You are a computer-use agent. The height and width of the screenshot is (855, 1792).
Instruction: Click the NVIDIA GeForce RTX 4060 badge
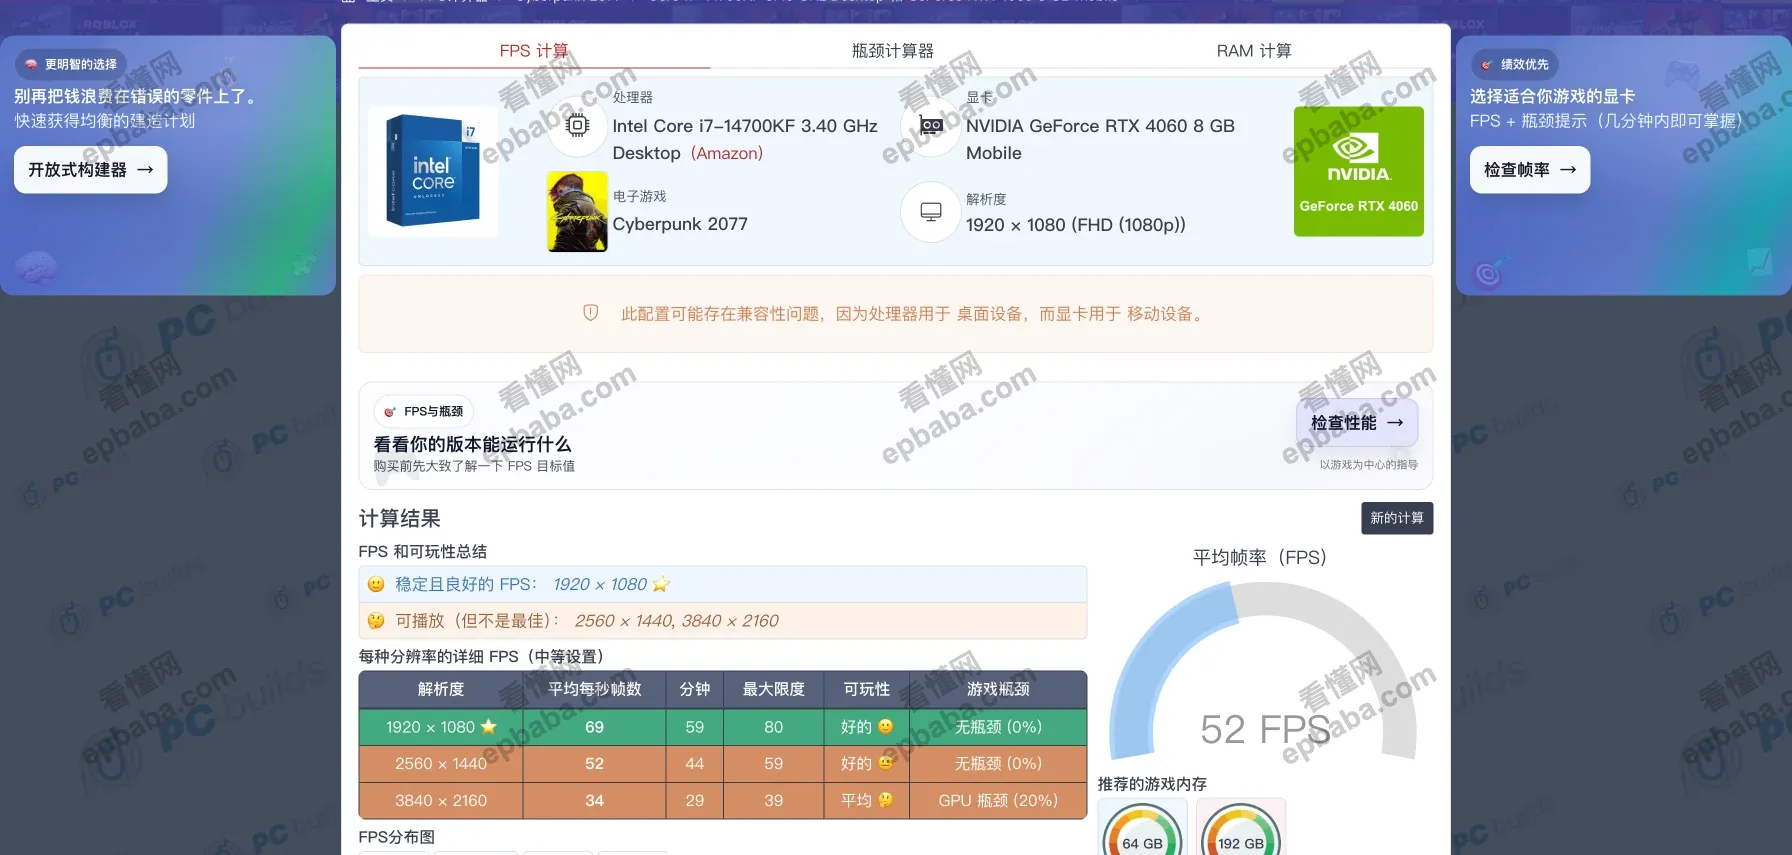tap(1358, 171)
